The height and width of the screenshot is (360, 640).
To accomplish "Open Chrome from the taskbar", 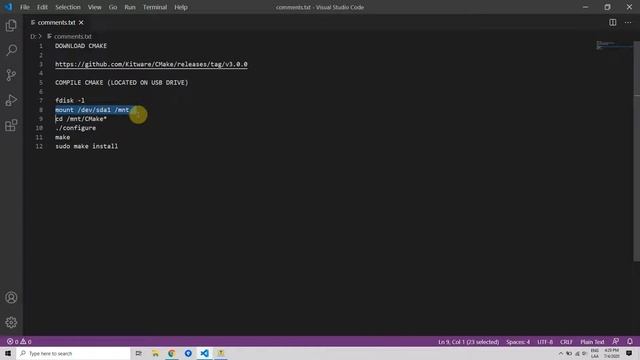I will 171,353.
